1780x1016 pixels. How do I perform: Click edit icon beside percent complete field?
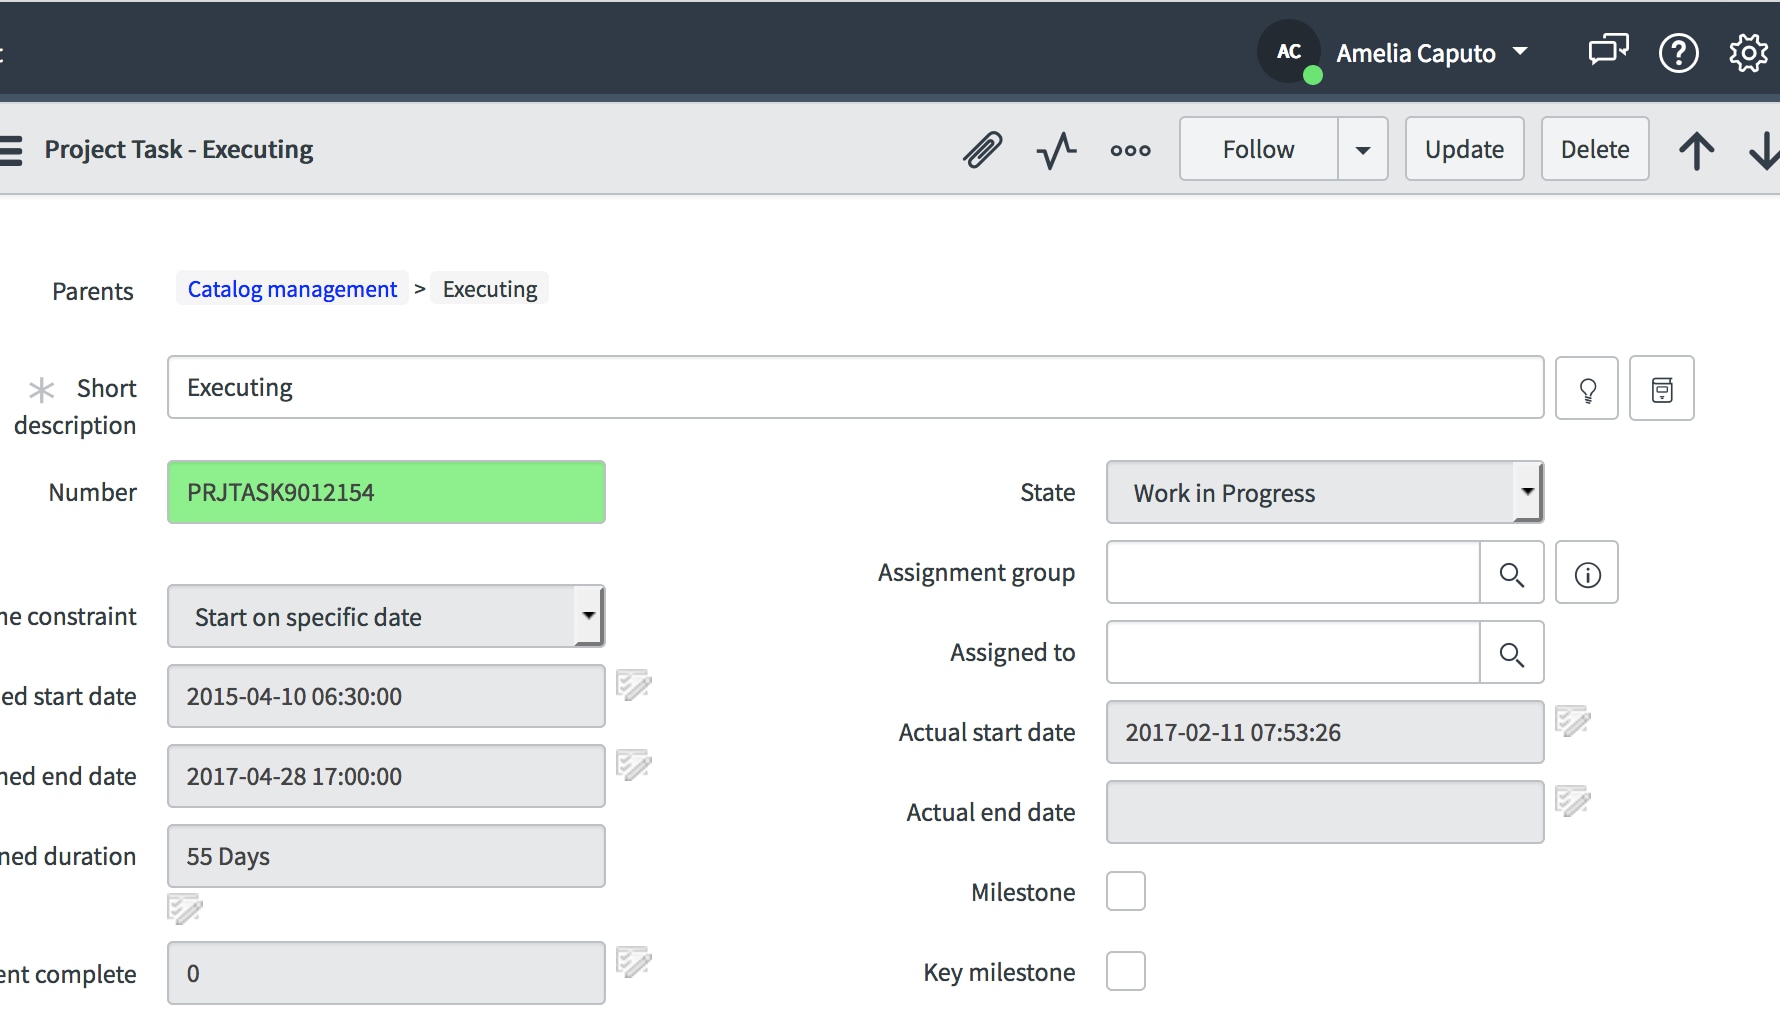(634, 962)
